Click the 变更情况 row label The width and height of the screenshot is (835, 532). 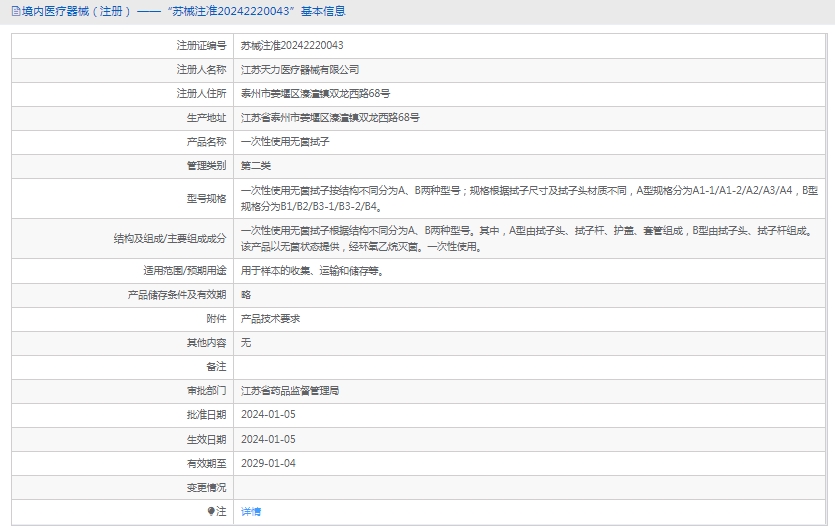pos(206,487)
